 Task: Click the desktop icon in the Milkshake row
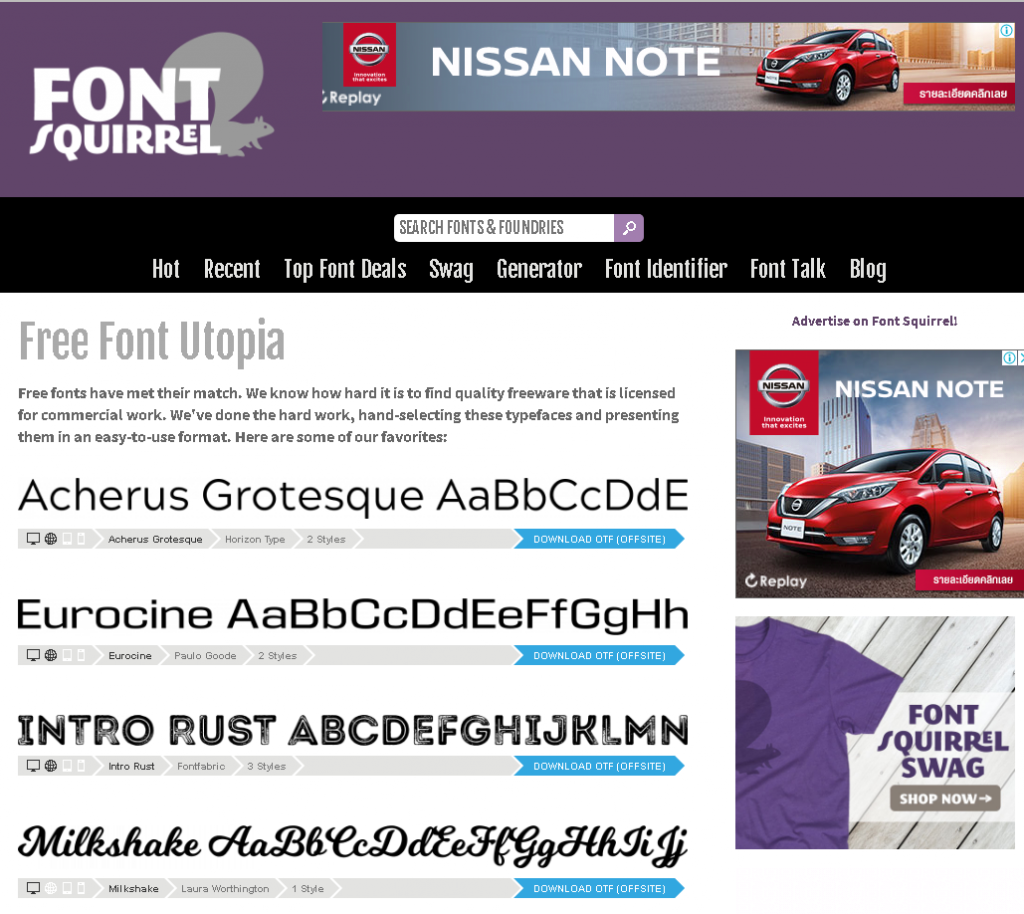(x=33, y=888)
